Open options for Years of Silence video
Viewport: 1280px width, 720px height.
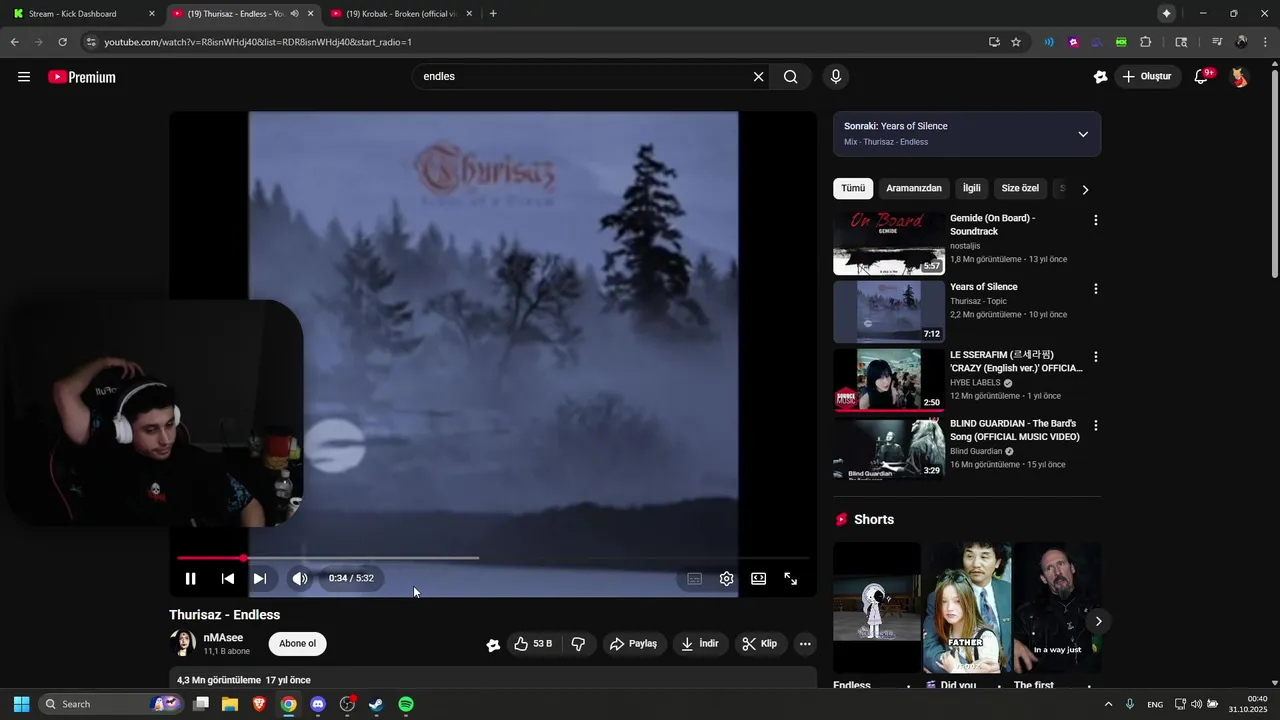point(1096,289)
